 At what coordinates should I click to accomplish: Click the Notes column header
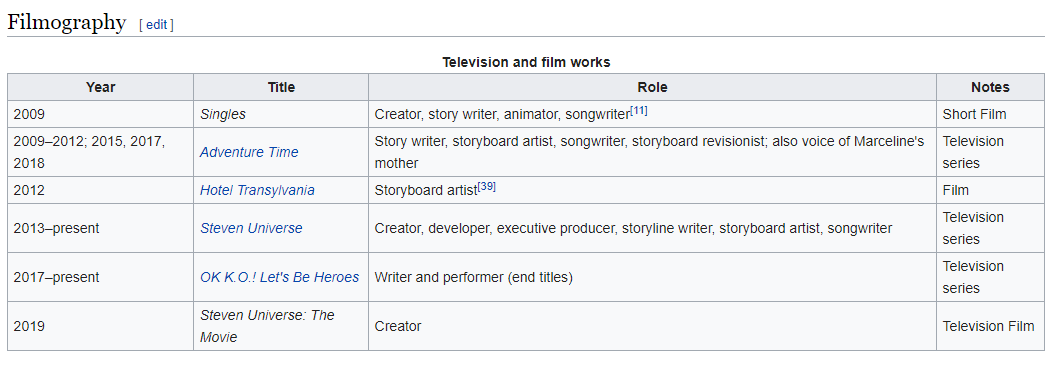990,87
